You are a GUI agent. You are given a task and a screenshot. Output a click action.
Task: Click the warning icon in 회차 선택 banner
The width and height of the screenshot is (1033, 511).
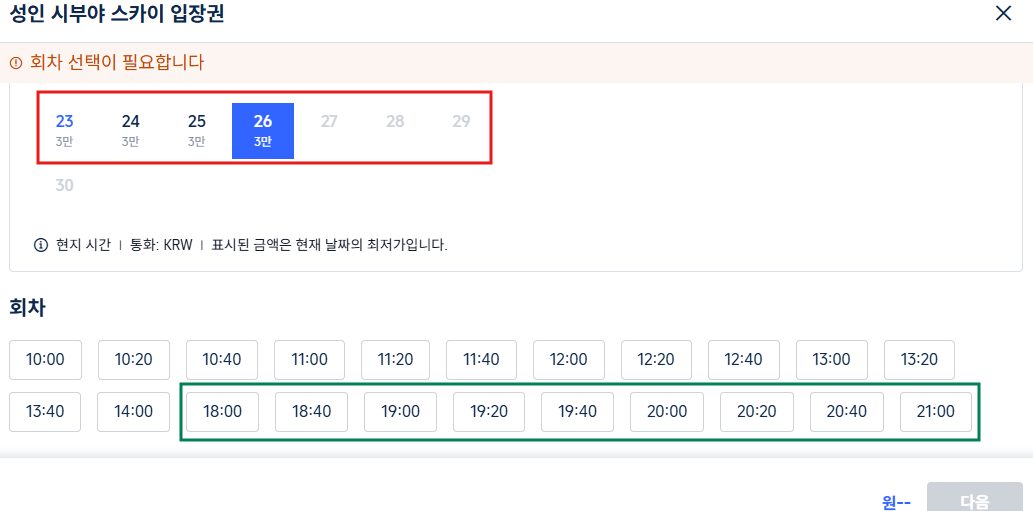(16, 63)
